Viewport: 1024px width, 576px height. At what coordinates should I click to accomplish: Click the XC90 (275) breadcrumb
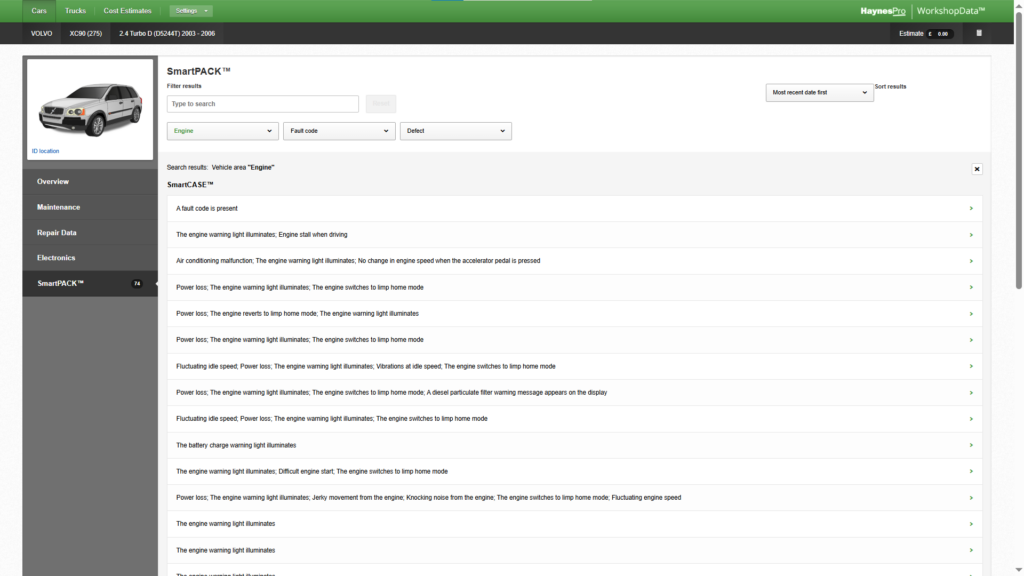(x=86, y=33)
